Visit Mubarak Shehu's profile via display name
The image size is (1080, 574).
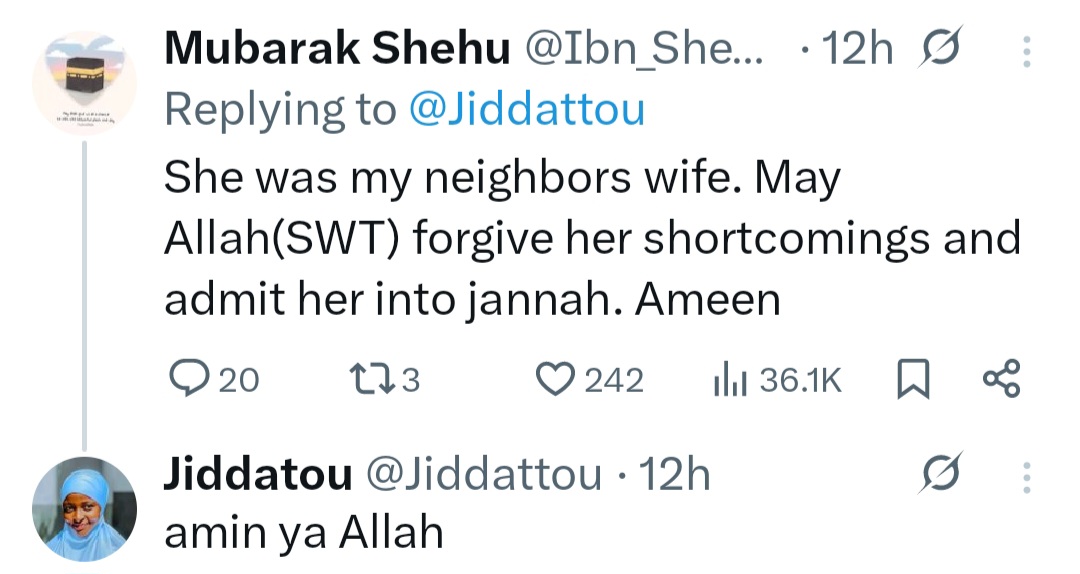336,49
